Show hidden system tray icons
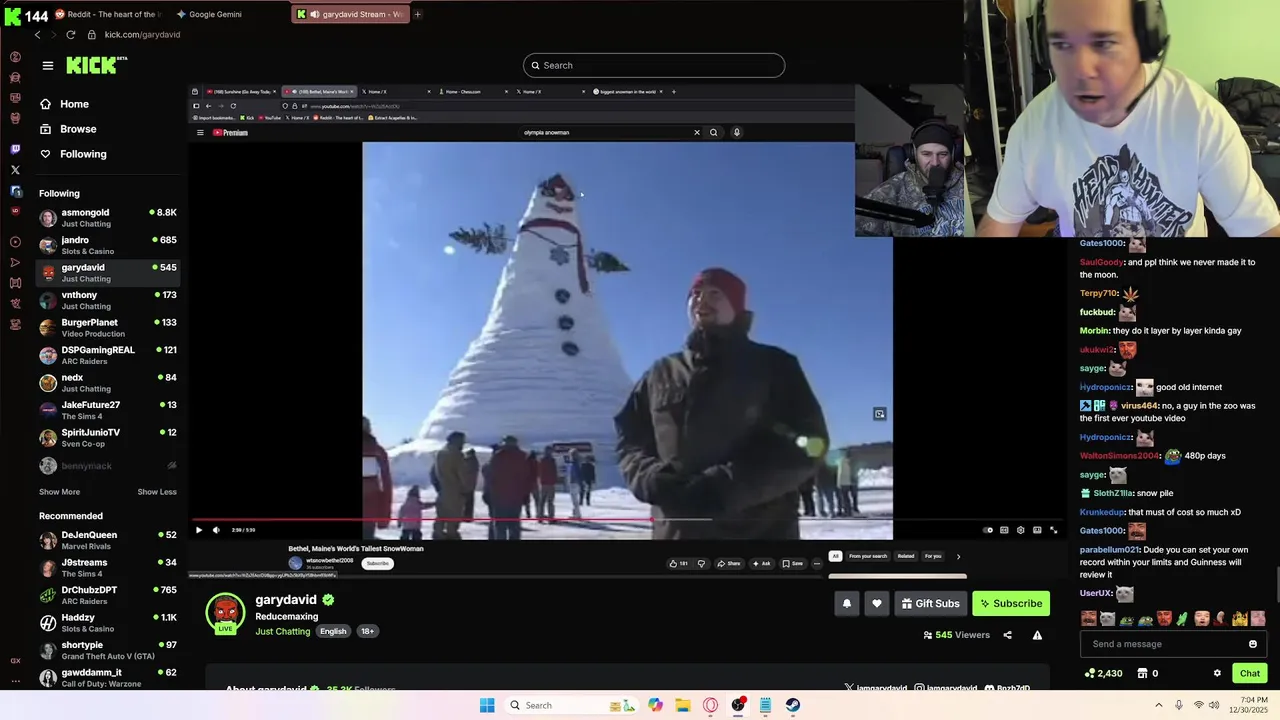The height and width of the screenshot is (720, 1280). tap(1159, 705)
